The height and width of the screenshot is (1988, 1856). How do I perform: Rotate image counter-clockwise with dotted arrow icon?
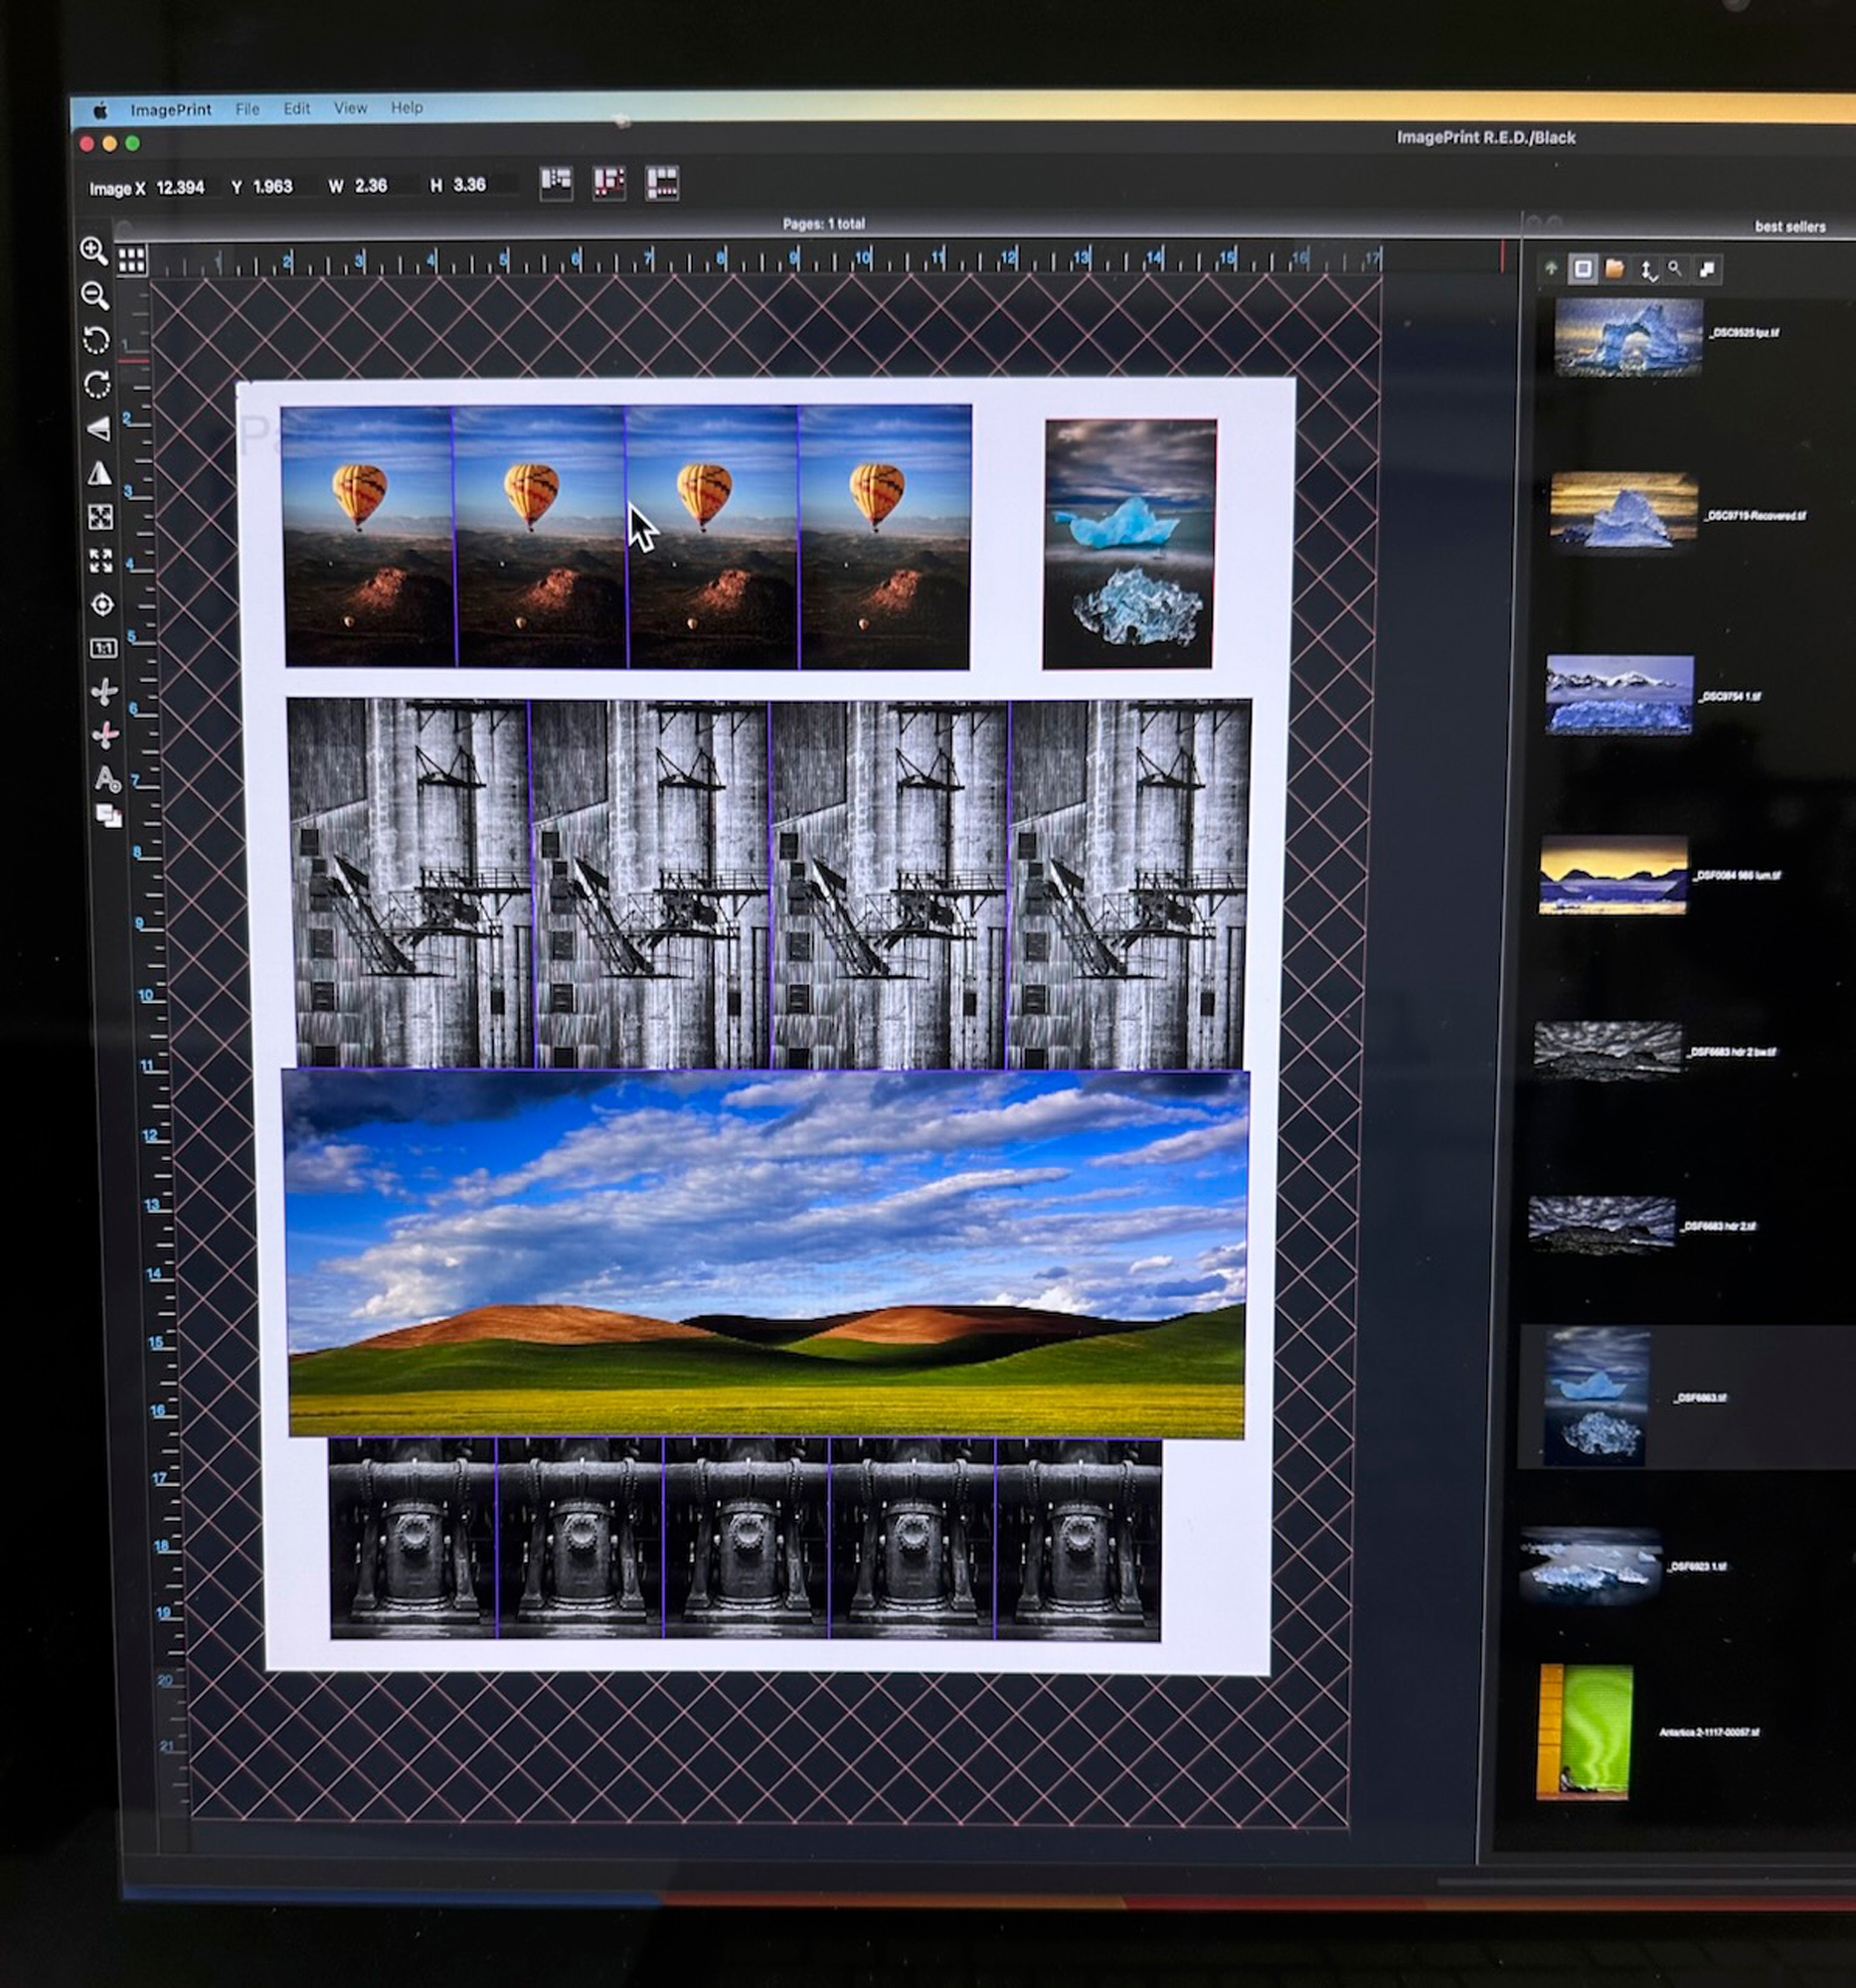pos(96,340)
